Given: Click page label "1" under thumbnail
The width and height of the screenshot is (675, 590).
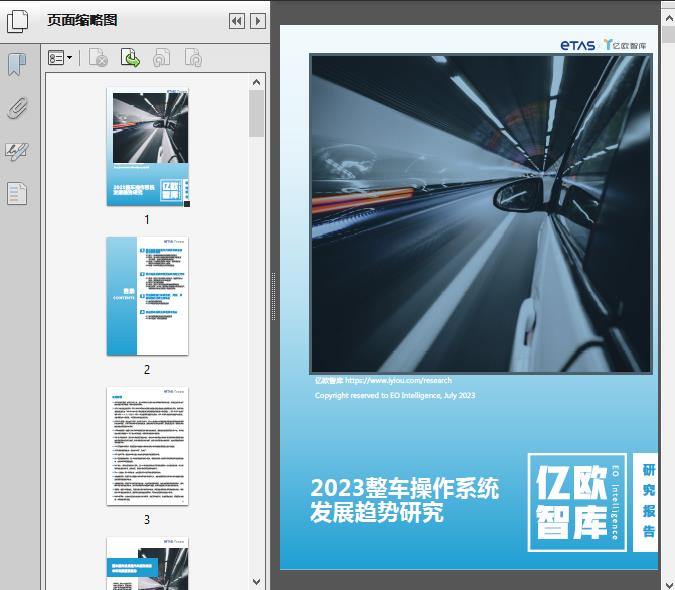Looking at the screenshot, I should click(x=147, y=220).
